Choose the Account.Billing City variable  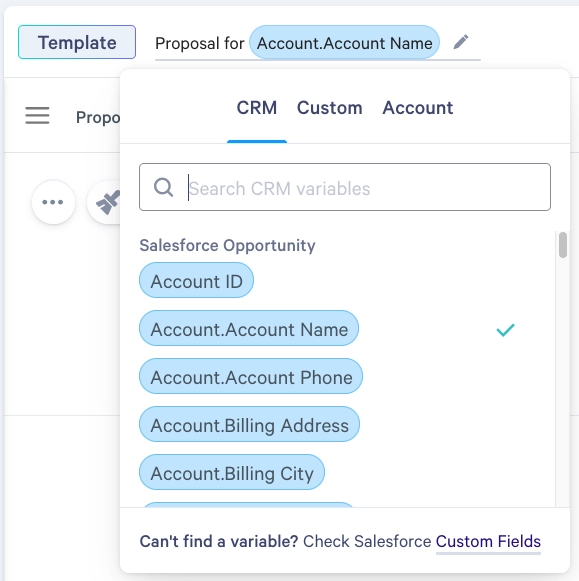coord(232,472)
